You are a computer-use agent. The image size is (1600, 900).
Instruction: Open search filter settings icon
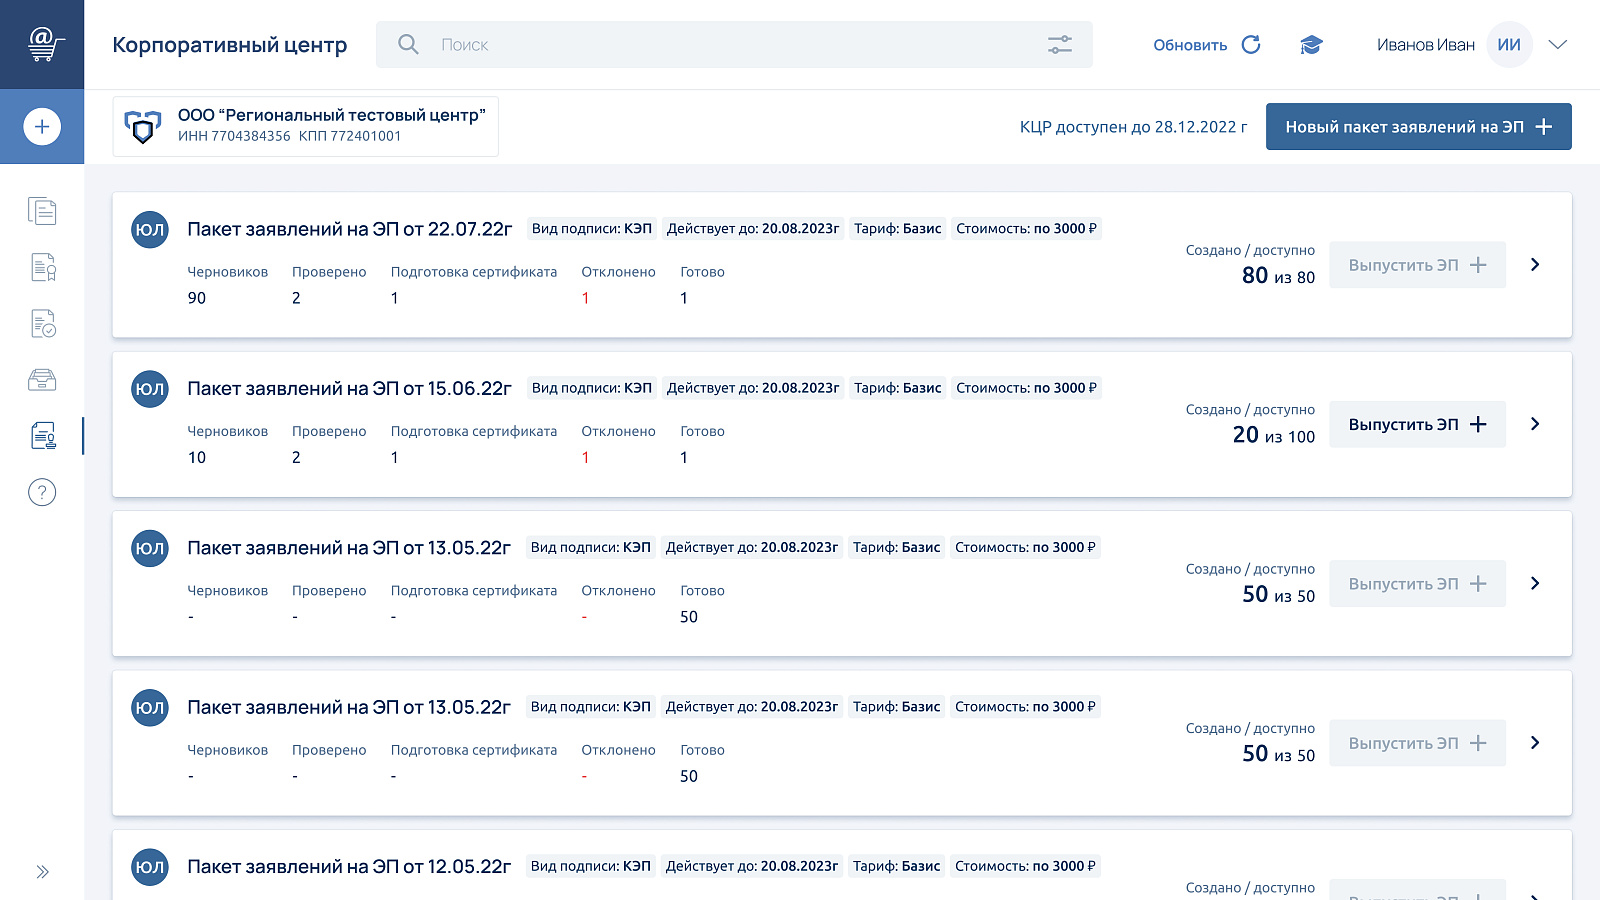pyautogui.click(x=1060, y=44)
